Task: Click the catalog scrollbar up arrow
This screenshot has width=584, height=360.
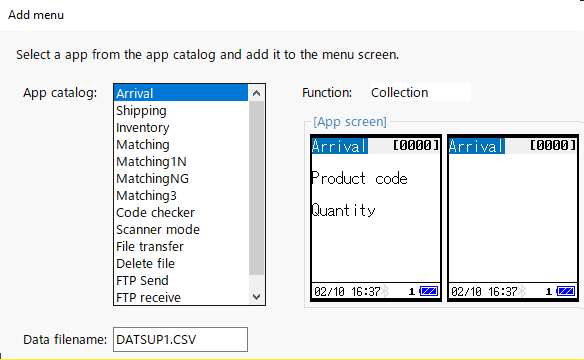Action: [x=256, y=93]
